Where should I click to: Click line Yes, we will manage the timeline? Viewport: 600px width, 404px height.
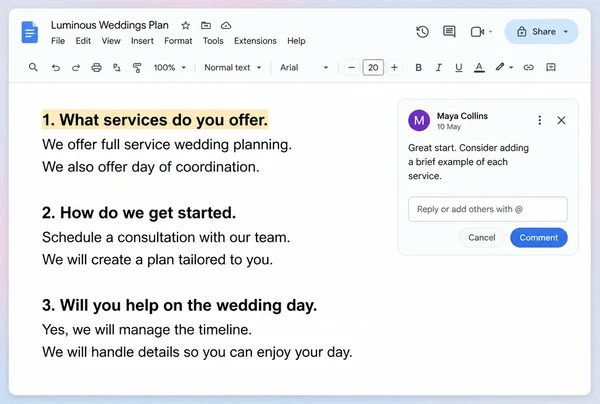[147, 330]
